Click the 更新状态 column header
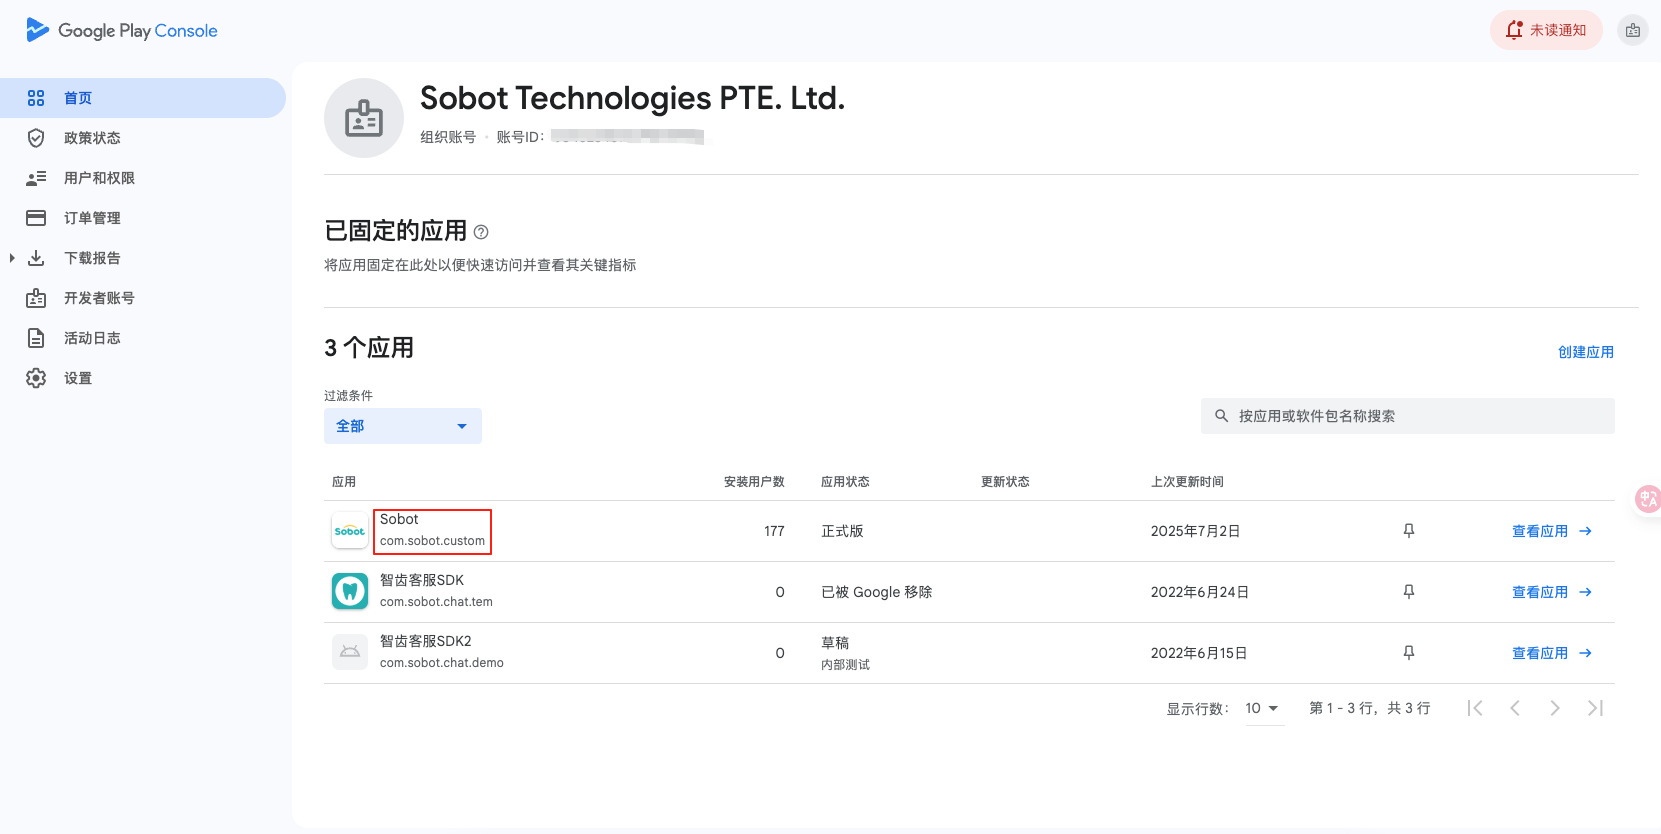The height and width of the screenshot is (834, 1661). pyautogui.click(x=1005, y=482)
